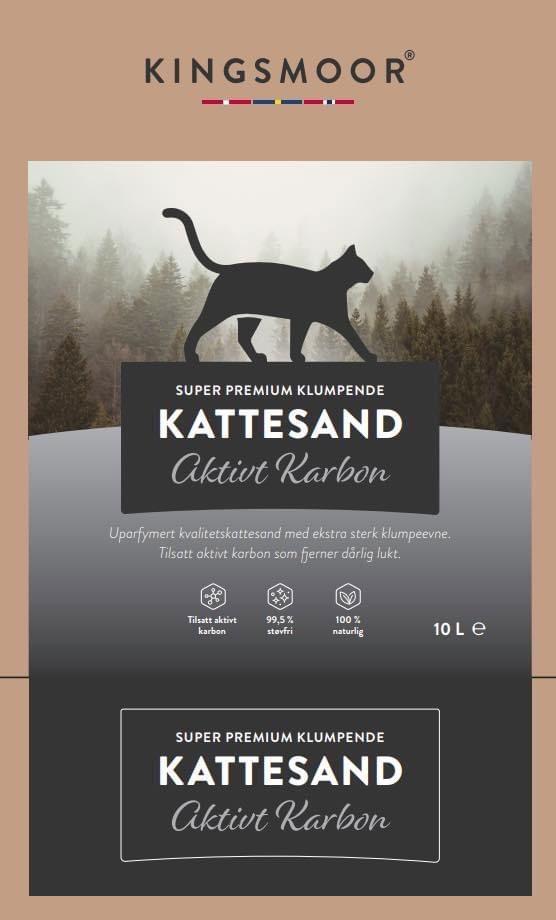The height and width of the screenshot is (920, 556).
Task: Click the upper 'SUPER PREMIUM KLUMPENDE' line
Action: [x=280, y=390]
